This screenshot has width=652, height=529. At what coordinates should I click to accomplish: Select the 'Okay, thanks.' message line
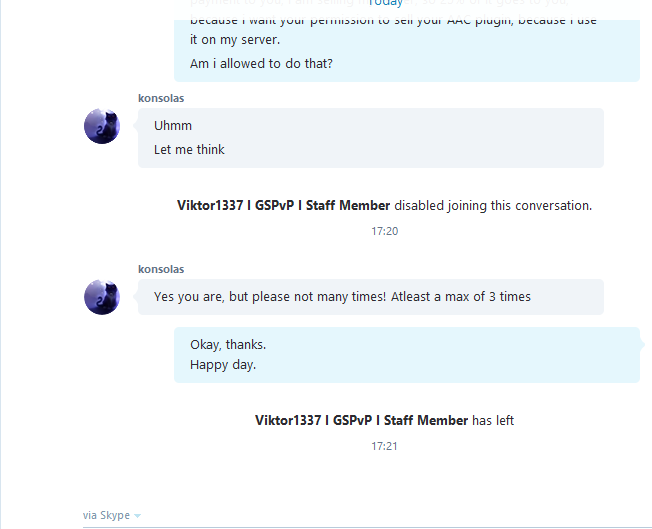click(x=228, y=345)
